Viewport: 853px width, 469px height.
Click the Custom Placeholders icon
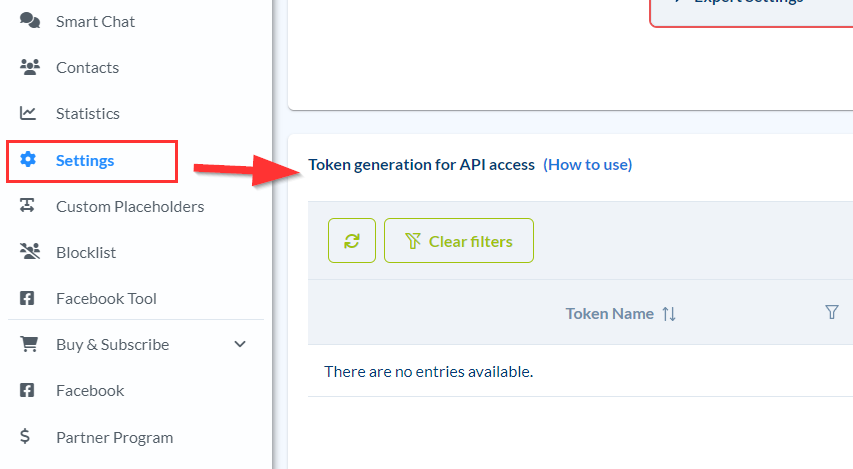[29, 206]
